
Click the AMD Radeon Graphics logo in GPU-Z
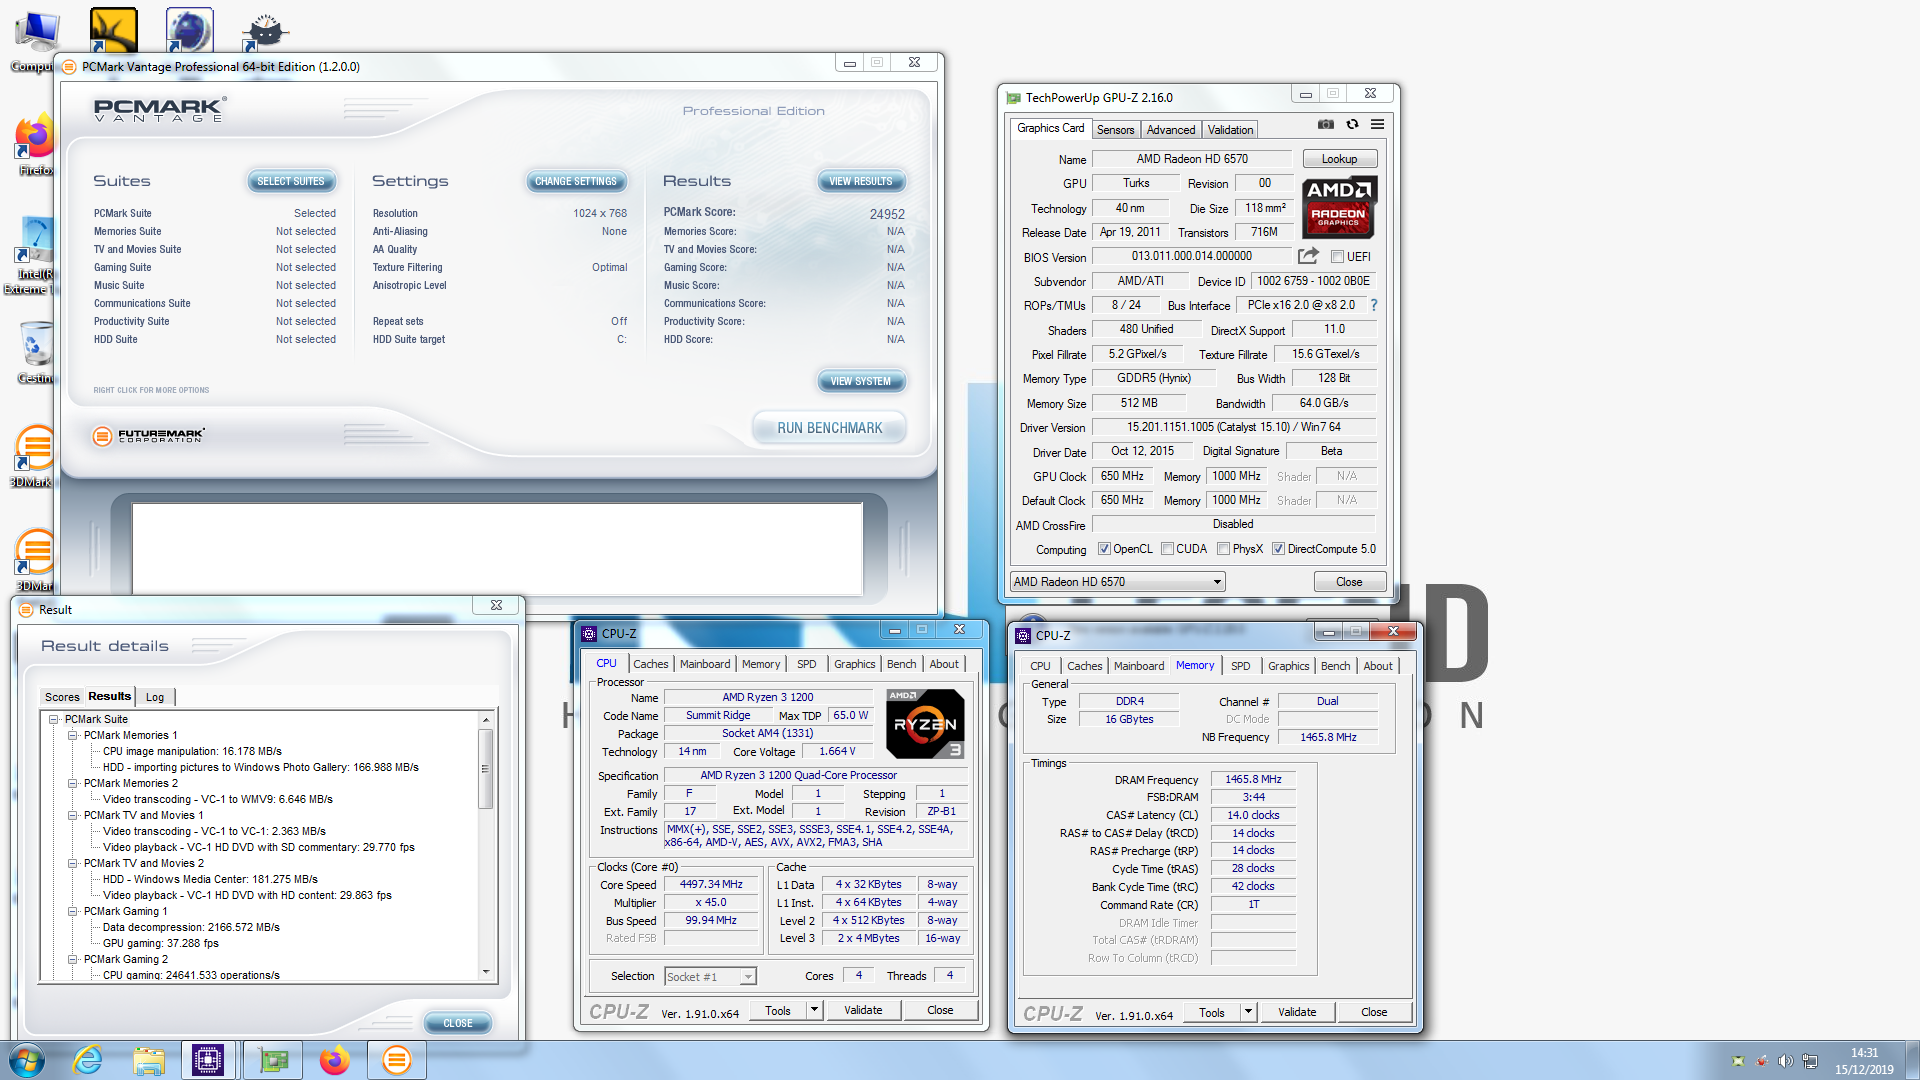pos(1339,208)
